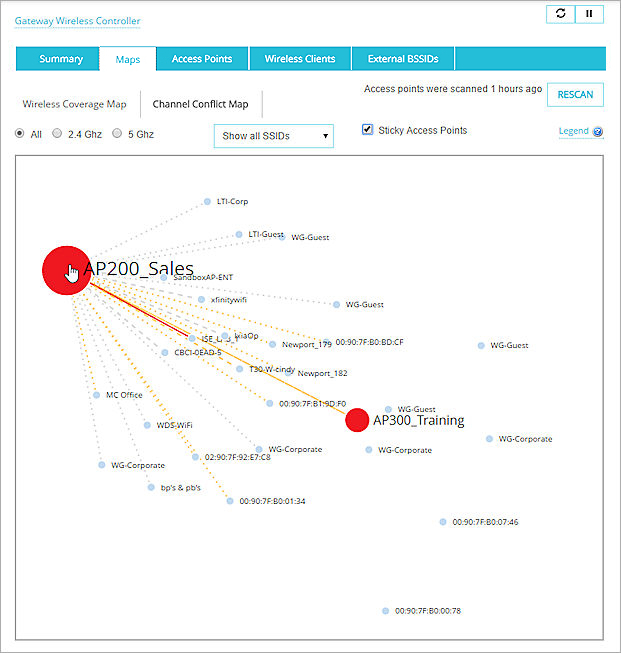Image resolution: width=621 pixels, height=653 pixels.
Task: Click the MC Office node dot
Action: click(x=97, y=395)
